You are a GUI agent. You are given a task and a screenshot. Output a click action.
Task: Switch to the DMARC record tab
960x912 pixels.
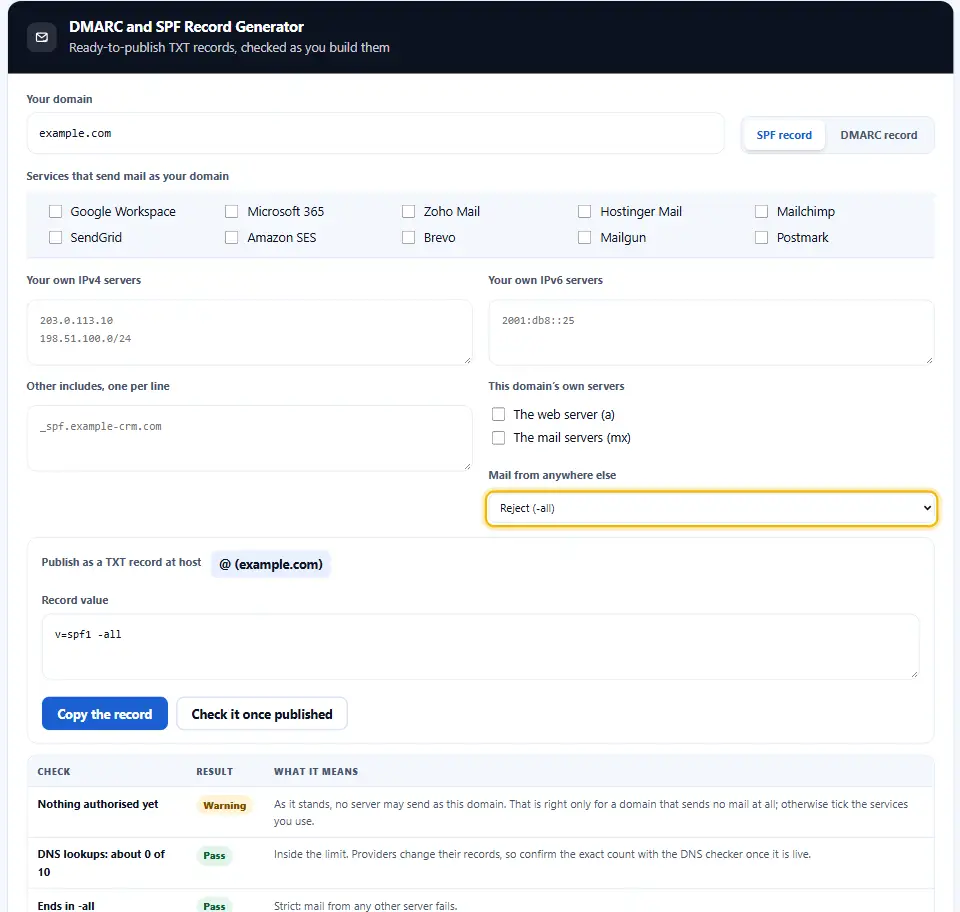point(879,135)
